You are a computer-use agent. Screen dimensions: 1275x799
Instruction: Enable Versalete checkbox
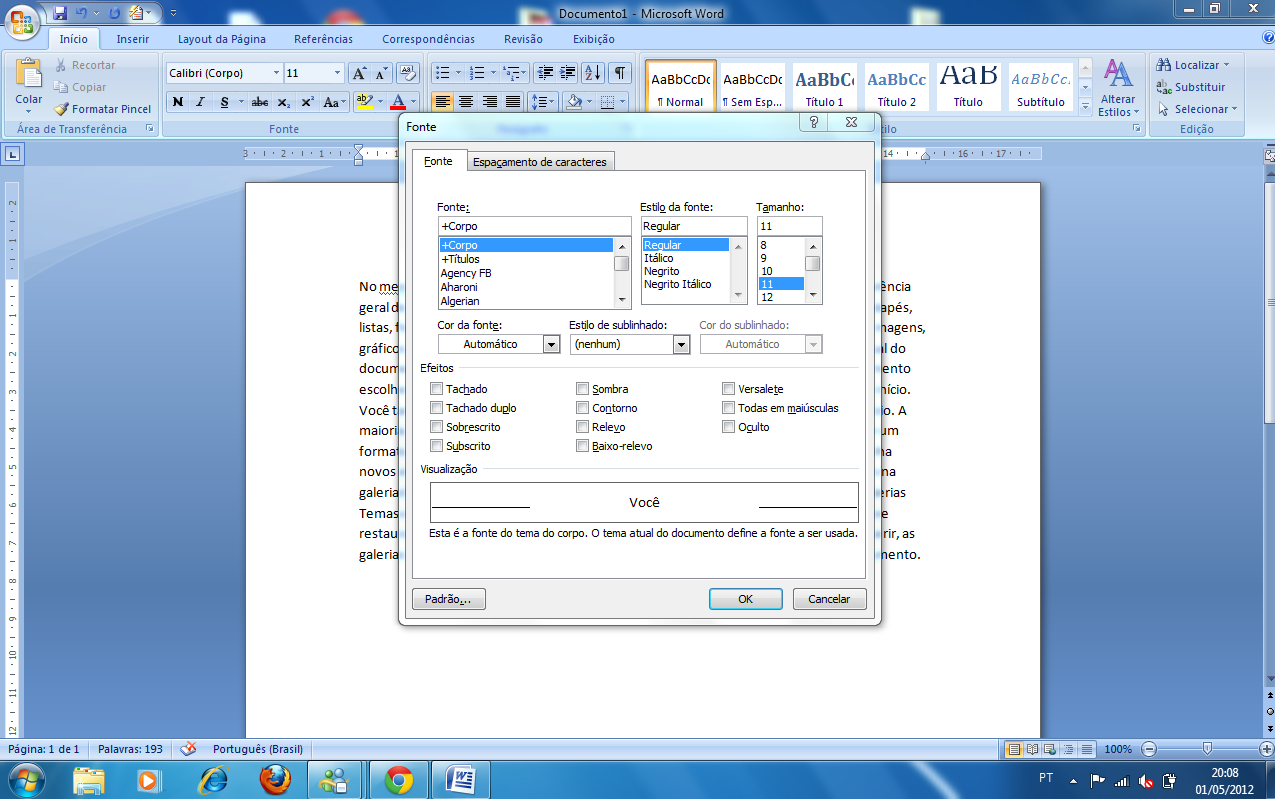click(728, 389)
